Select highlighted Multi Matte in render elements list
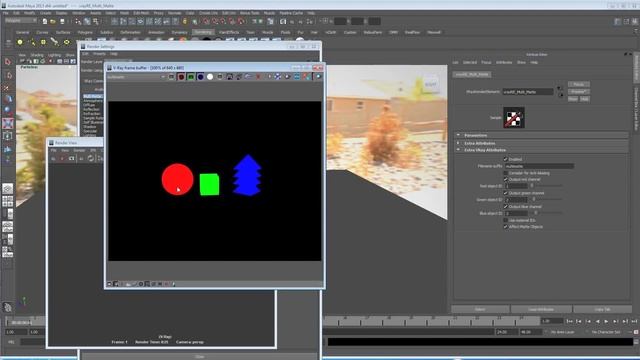Image resolution: width=640 pixels, height=360 pixels. tap(93, 96)
